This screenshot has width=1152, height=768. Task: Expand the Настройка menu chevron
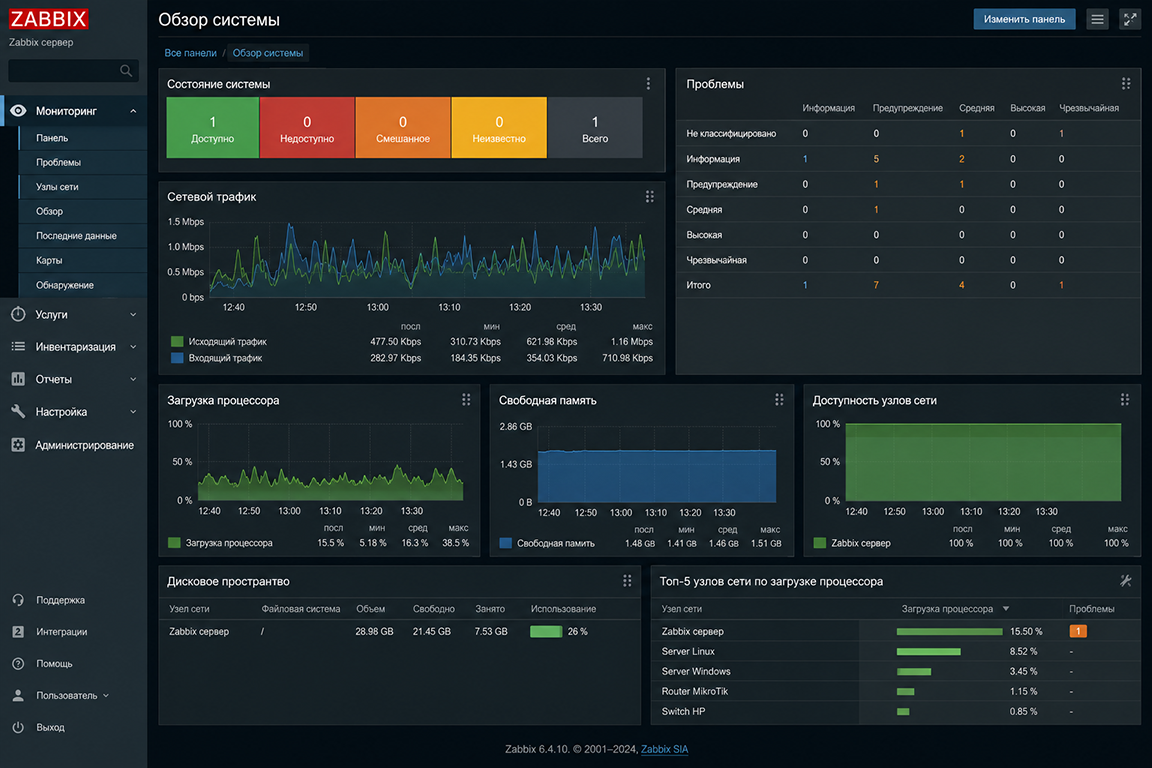133,412
